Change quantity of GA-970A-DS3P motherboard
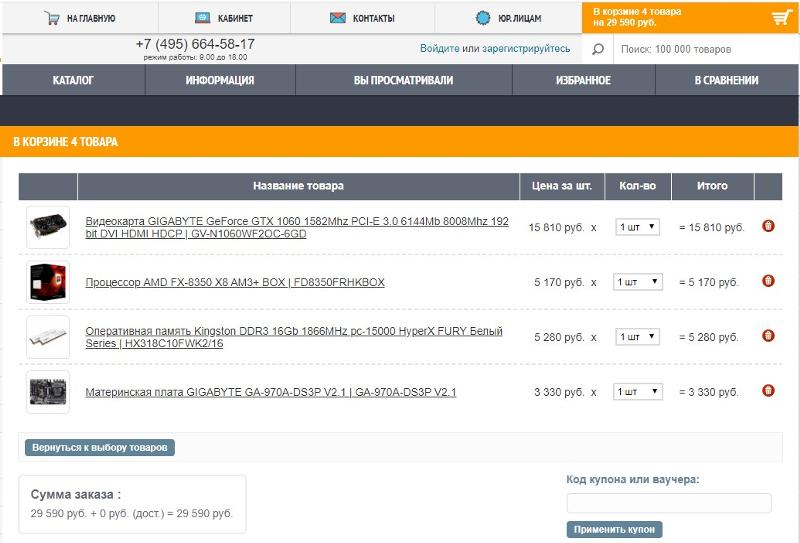The width and height of the screenshot is (800, 543). coord(638,391)
